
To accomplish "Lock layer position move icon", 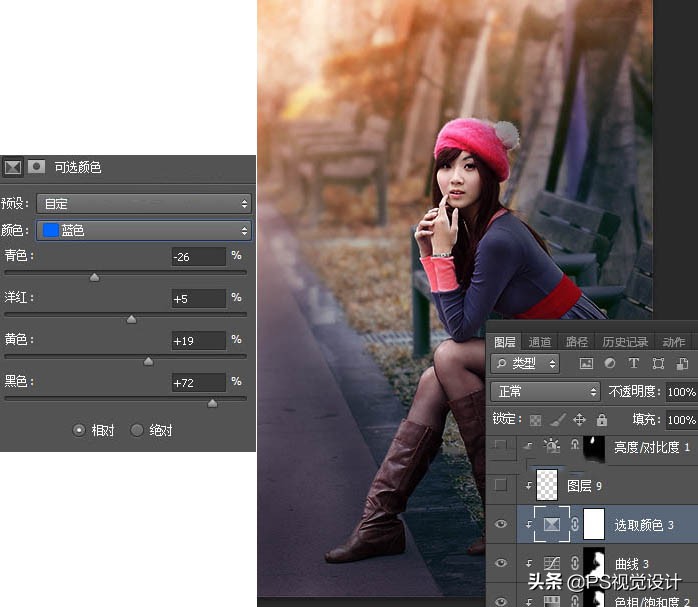I will [579, 420].
